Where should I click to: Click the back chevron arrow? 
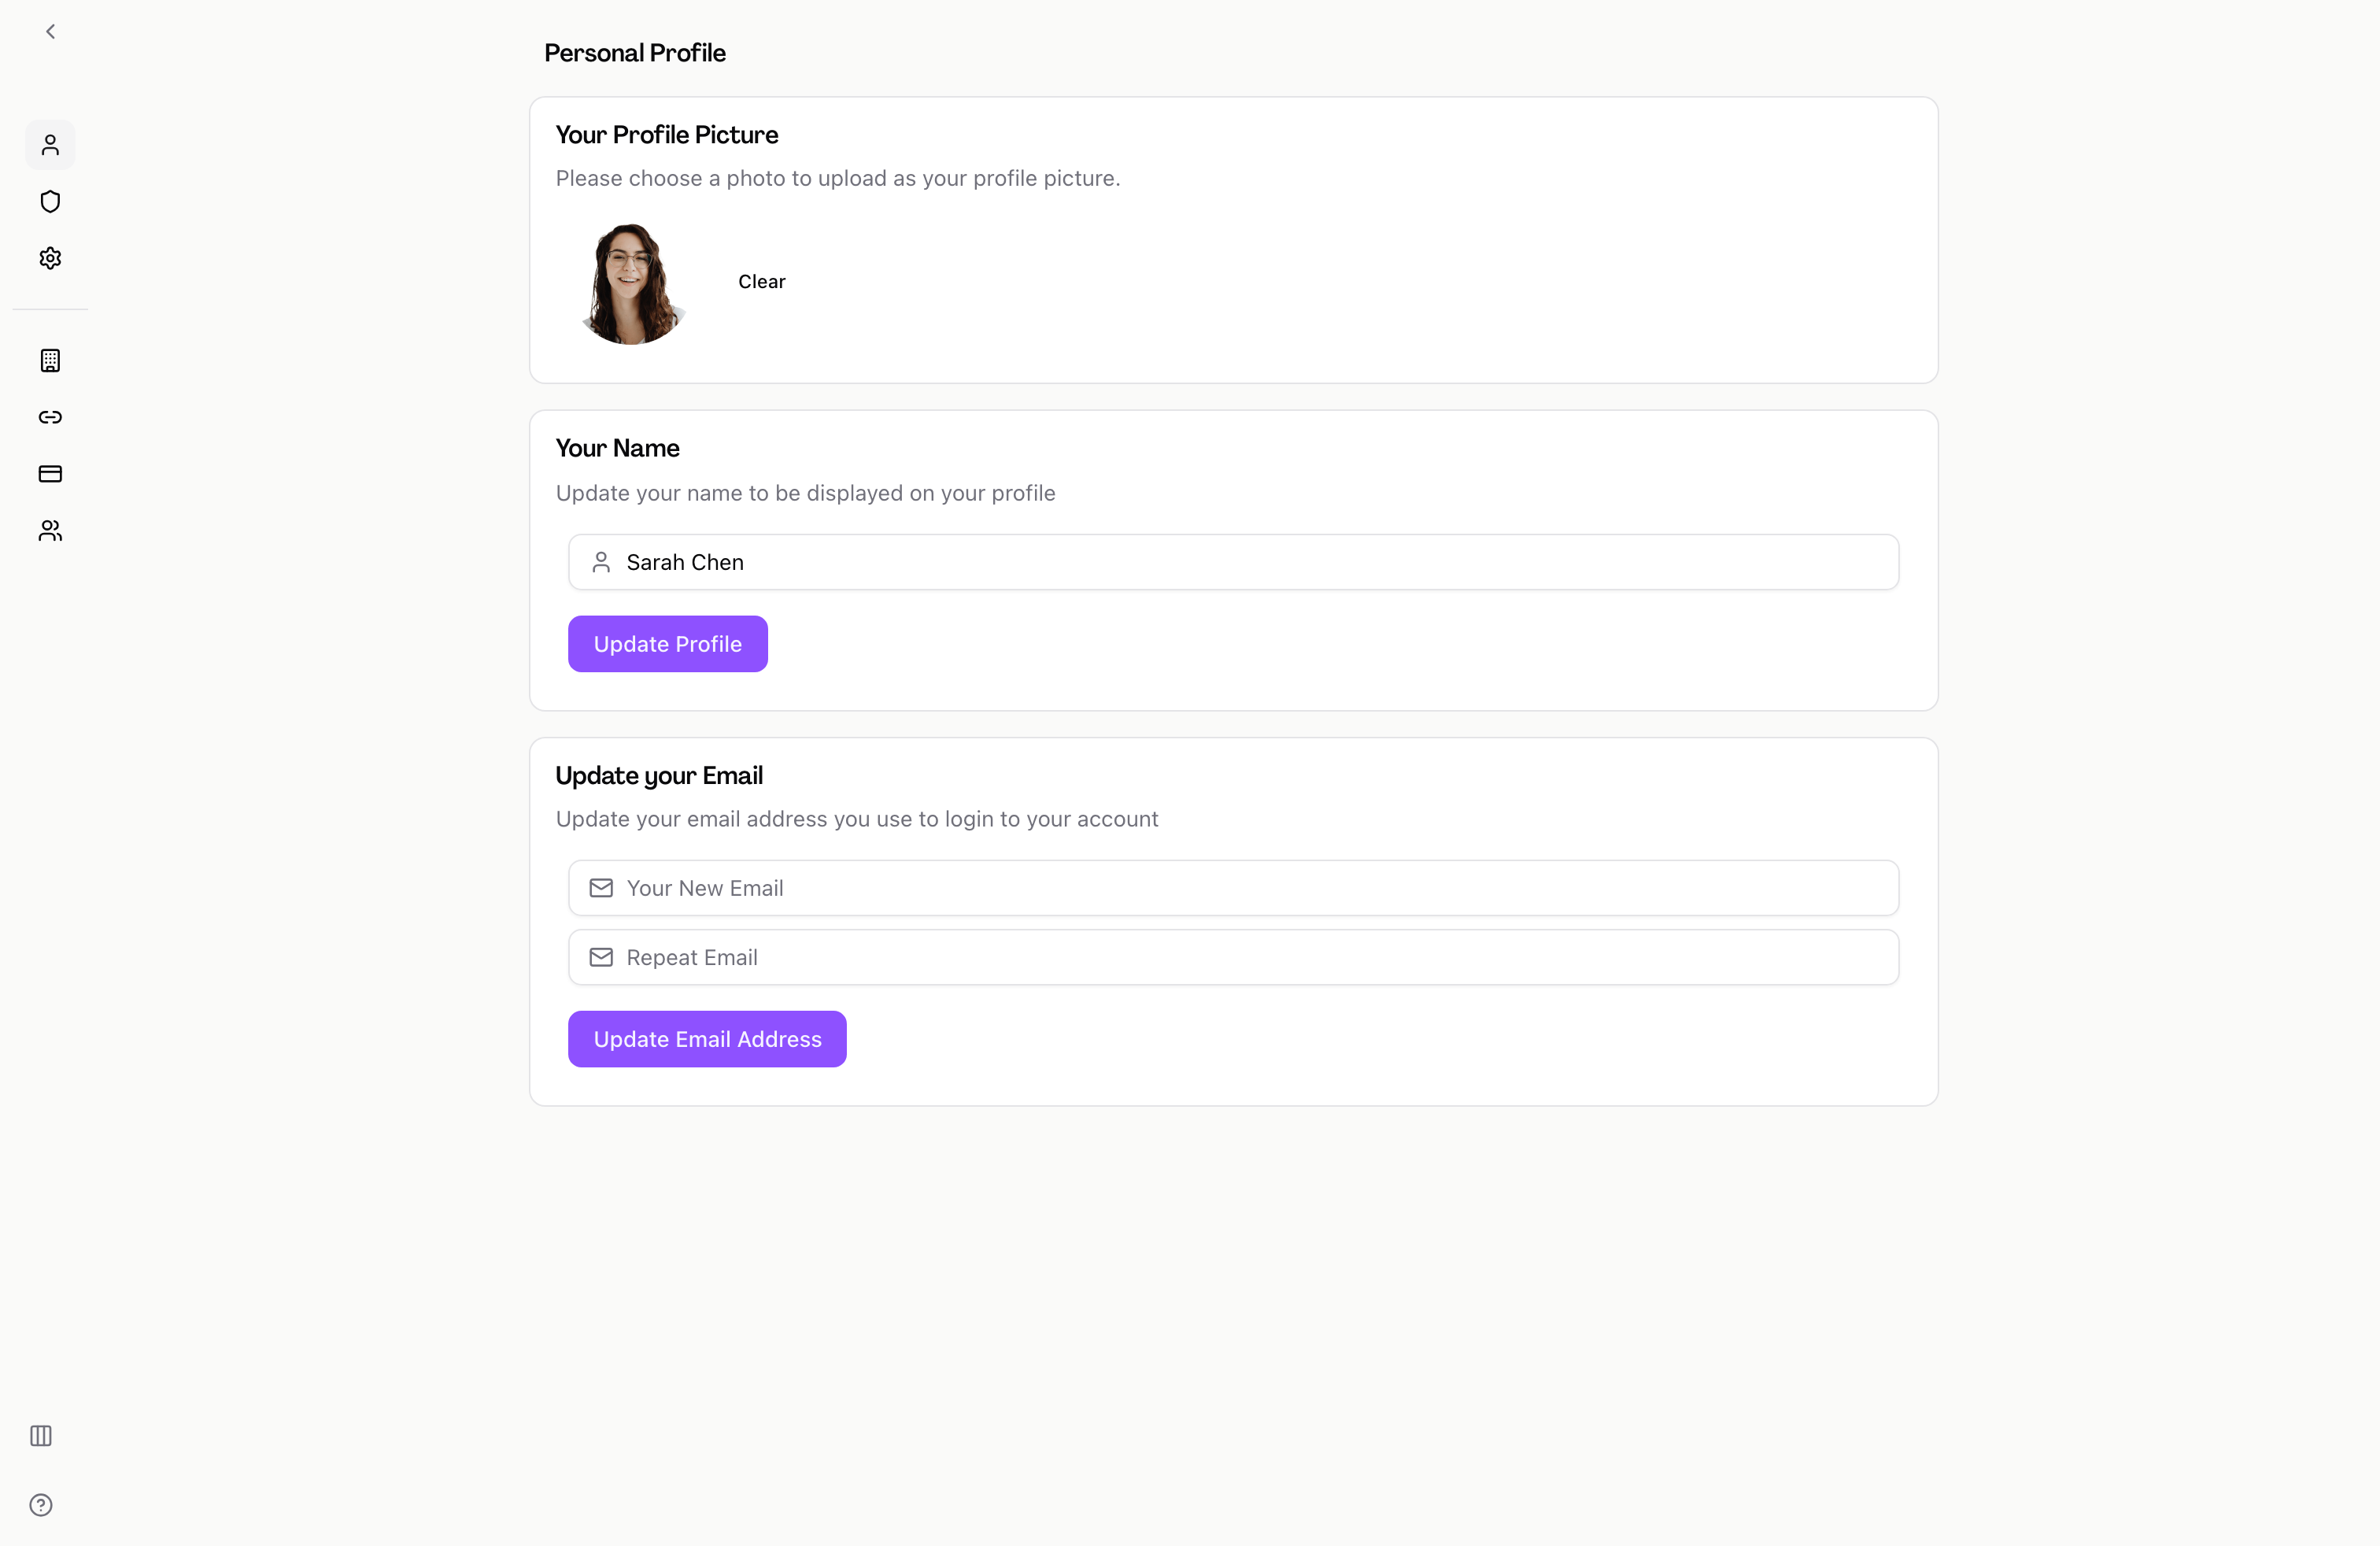coord(50,32)
